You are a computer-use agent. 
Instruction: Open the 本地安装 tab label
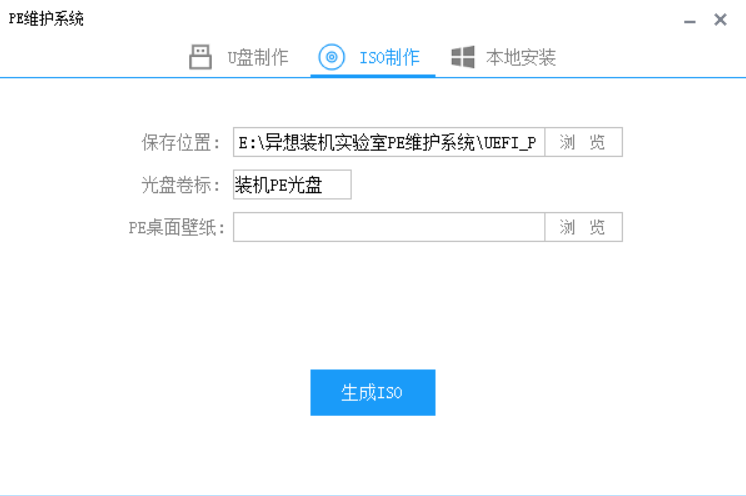click(x=520, y=58)
